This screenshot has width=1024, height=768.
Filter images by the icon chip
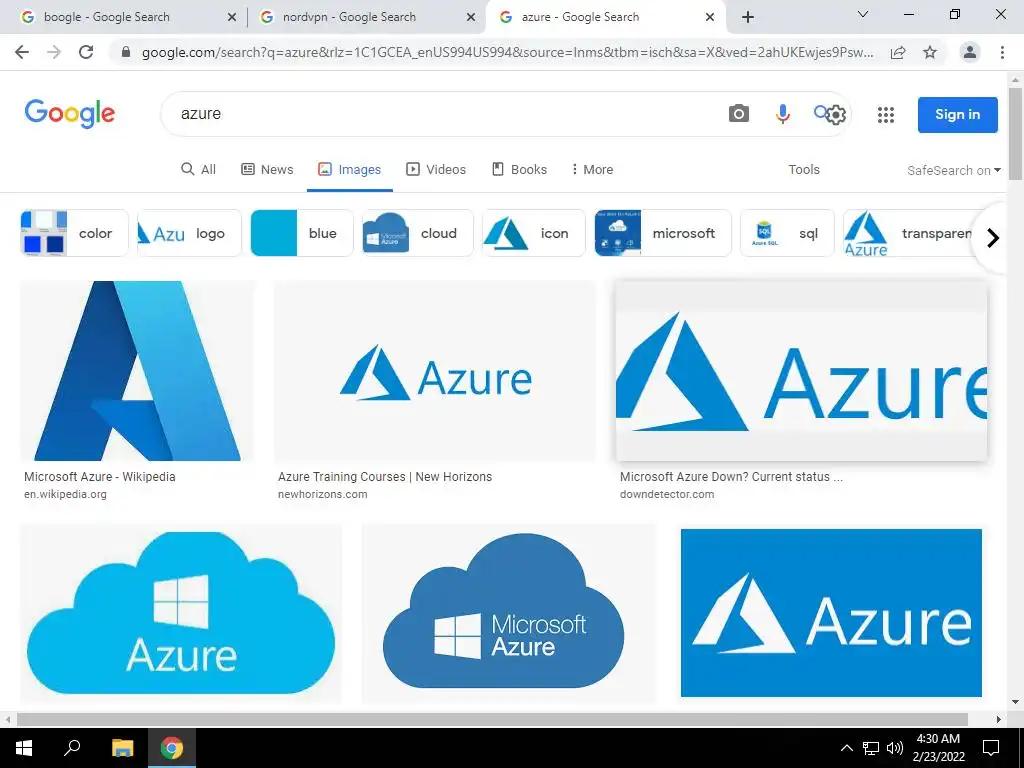tap(534, 233)
